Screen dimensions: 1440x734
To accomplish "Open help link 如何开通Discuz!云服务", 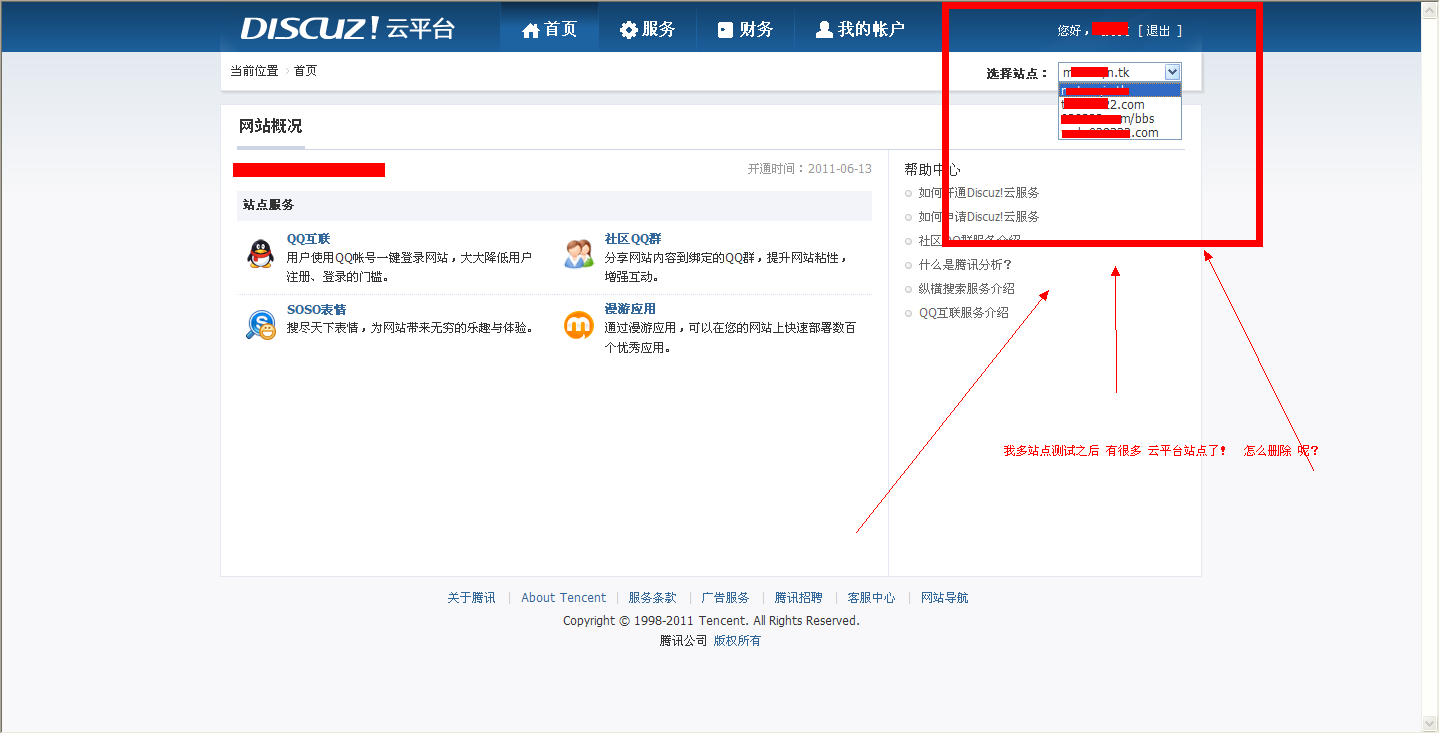I will (979, 193).
